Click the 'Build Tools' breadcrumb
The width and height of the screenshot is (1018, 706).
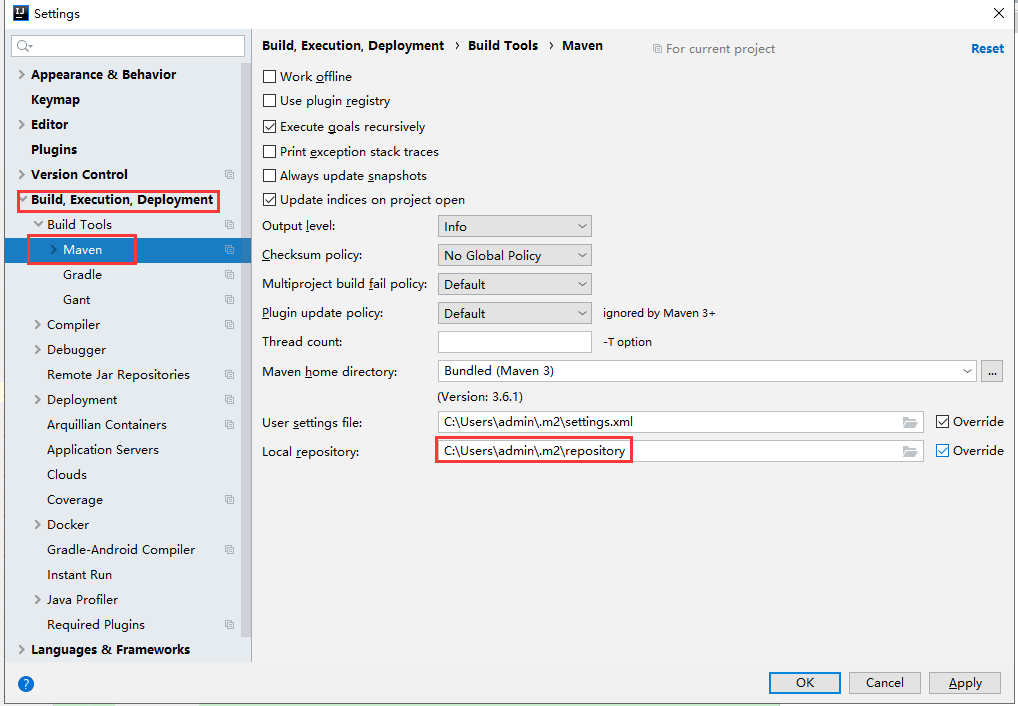coord(503,45)
